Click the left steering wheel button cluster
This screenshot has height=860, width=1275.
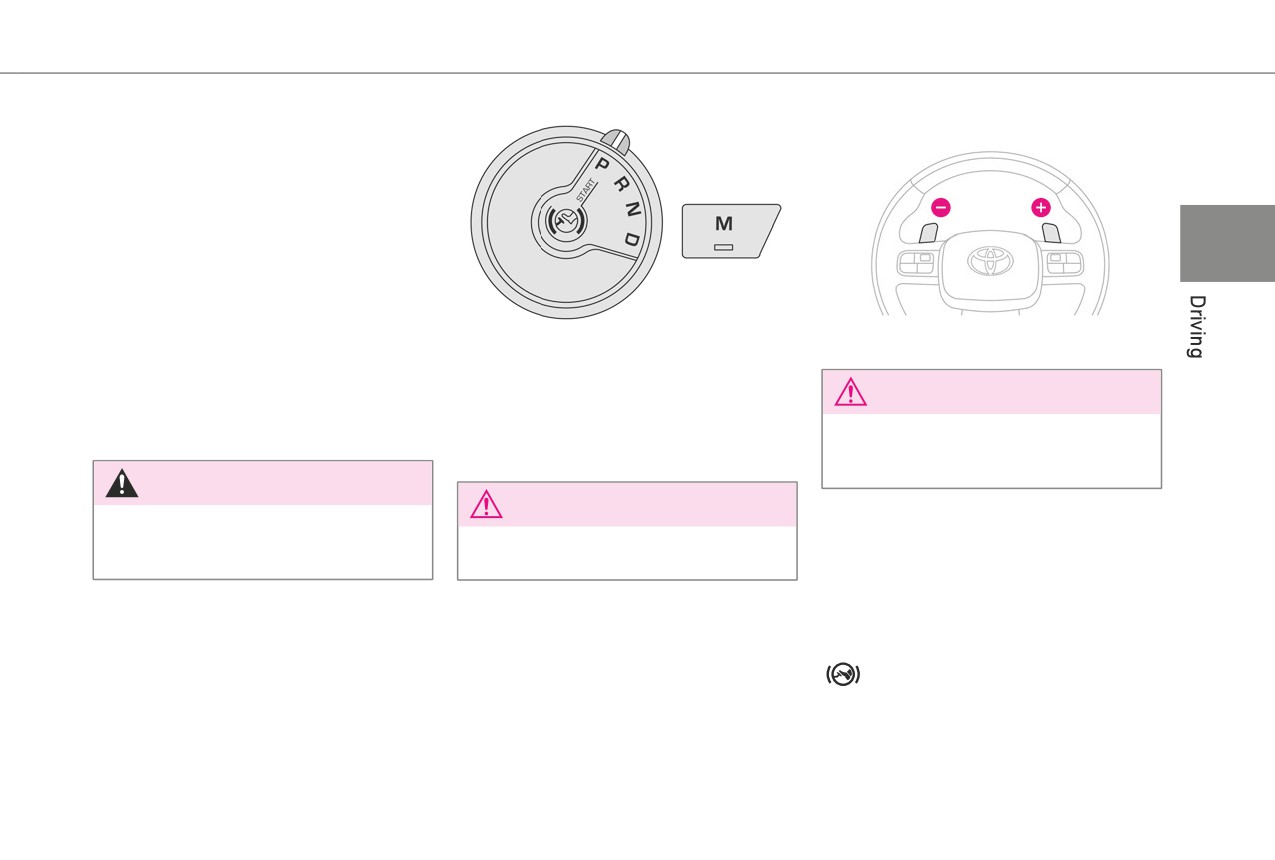916,264
